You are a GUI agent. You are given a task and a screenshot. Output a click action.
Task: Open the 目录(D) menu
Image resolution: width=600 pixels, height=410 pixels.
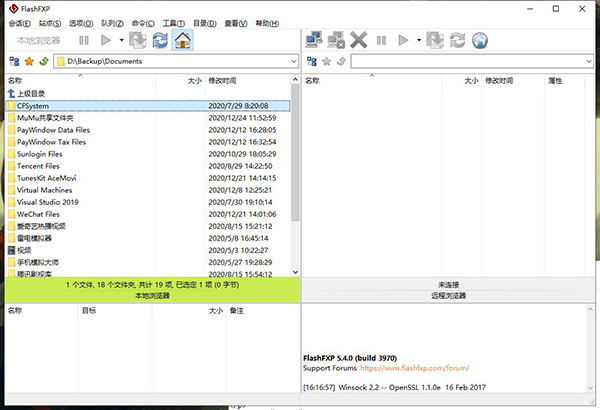tap(205, 23)
